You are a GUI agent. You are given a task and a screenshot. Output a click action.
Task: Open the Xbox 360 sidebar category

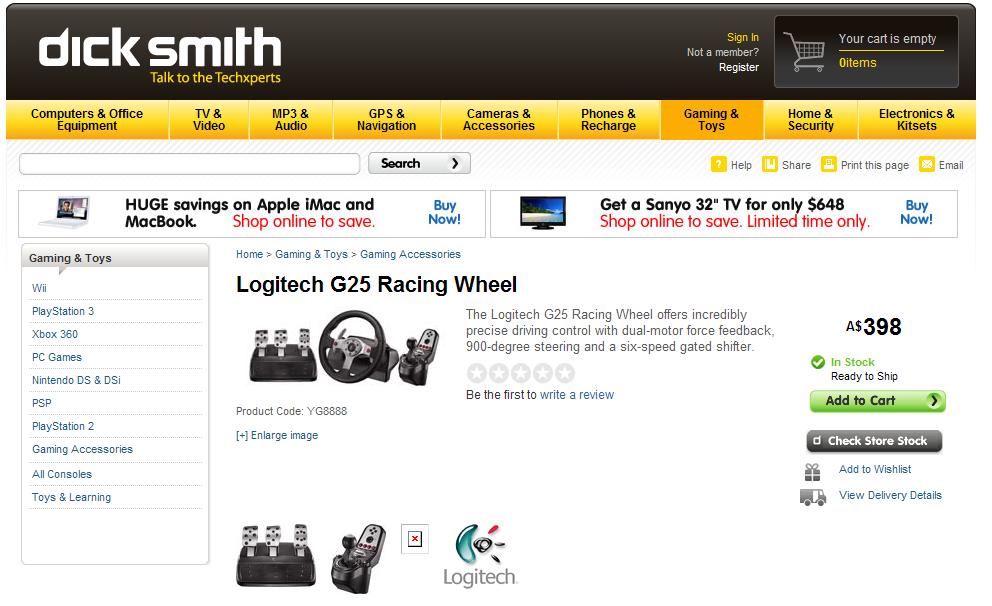click(55, 334)
